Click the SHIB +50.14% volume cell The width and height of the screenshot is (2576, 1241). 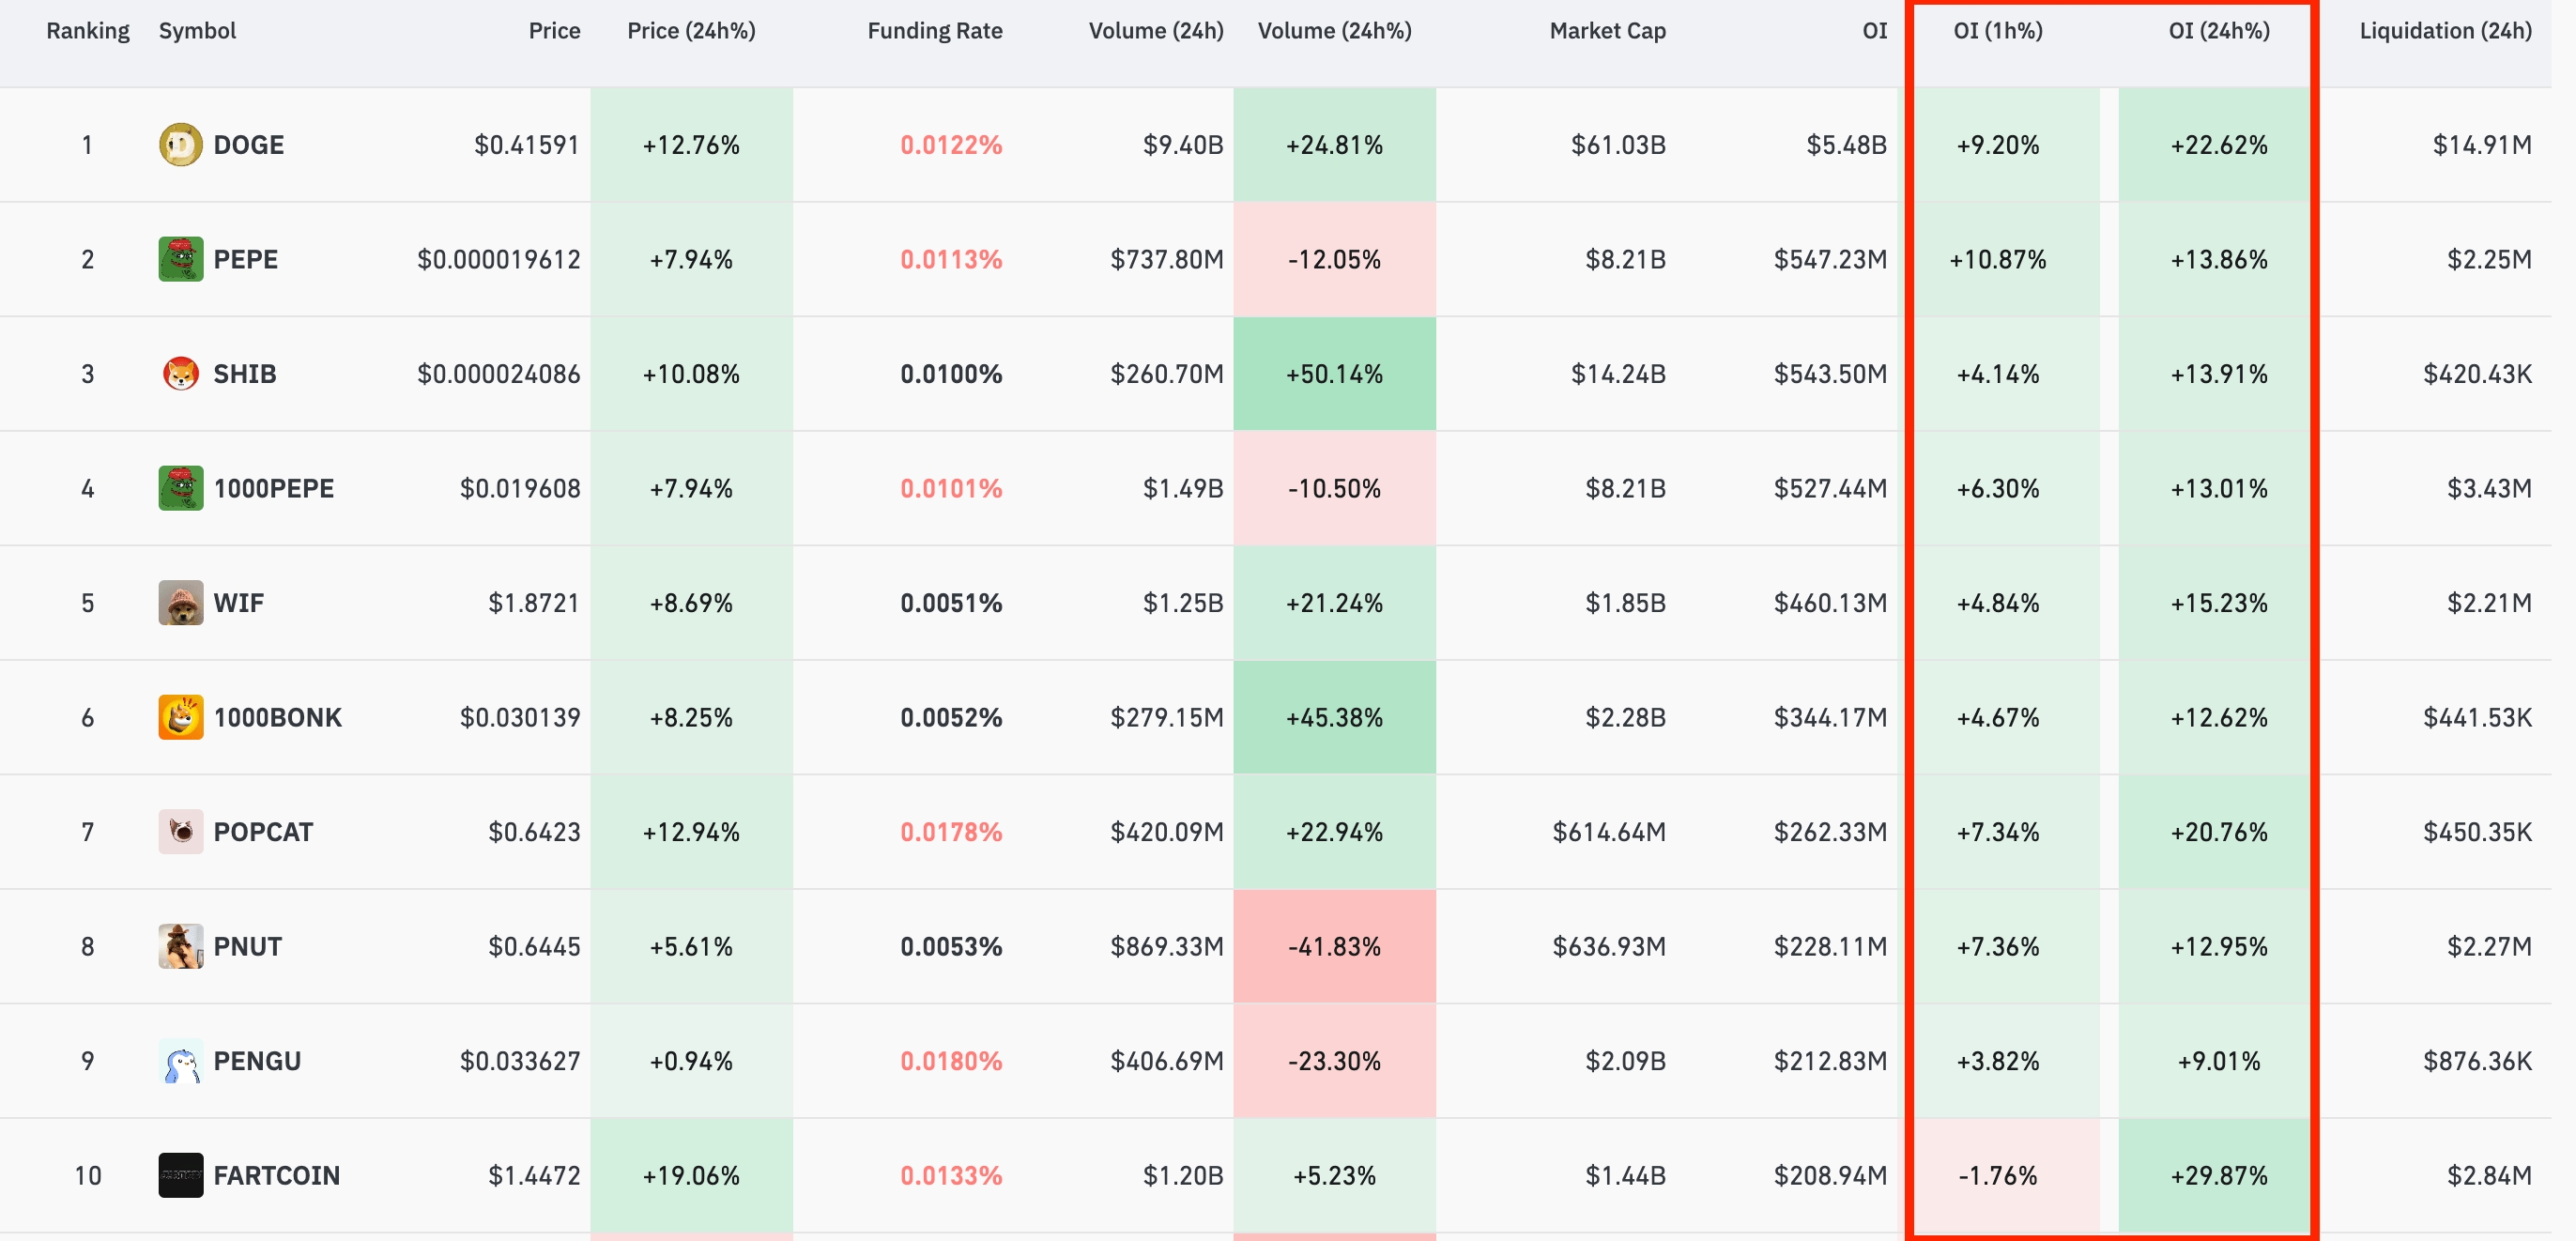pyautogui.click(x=1333, y=374)
